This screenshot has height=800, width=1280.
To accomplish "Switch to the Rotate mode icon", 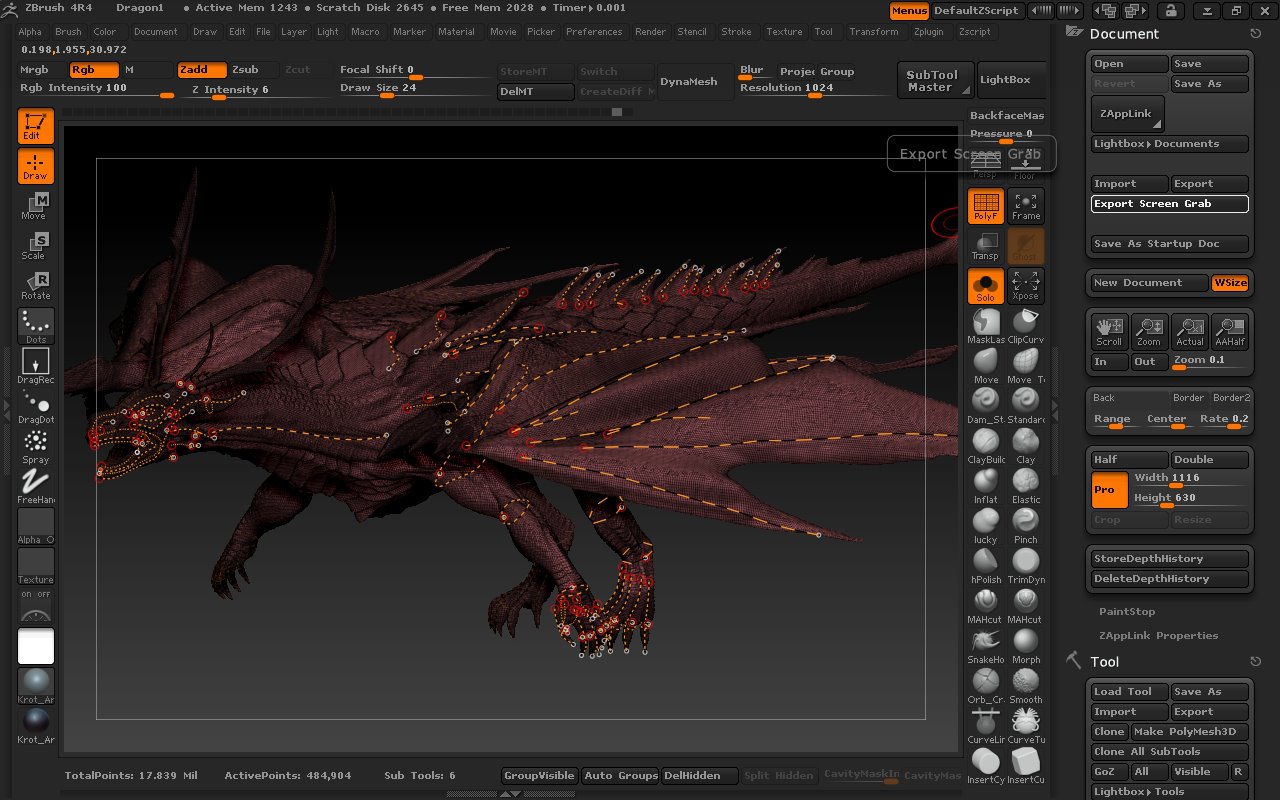I will click(35, 287).
